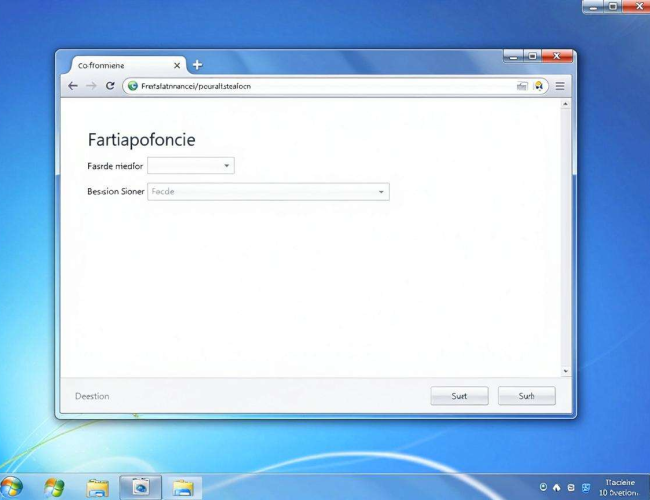The image size is (650, 500).
Task: Close the Co-fronniene tab
Action: (177, 66)
